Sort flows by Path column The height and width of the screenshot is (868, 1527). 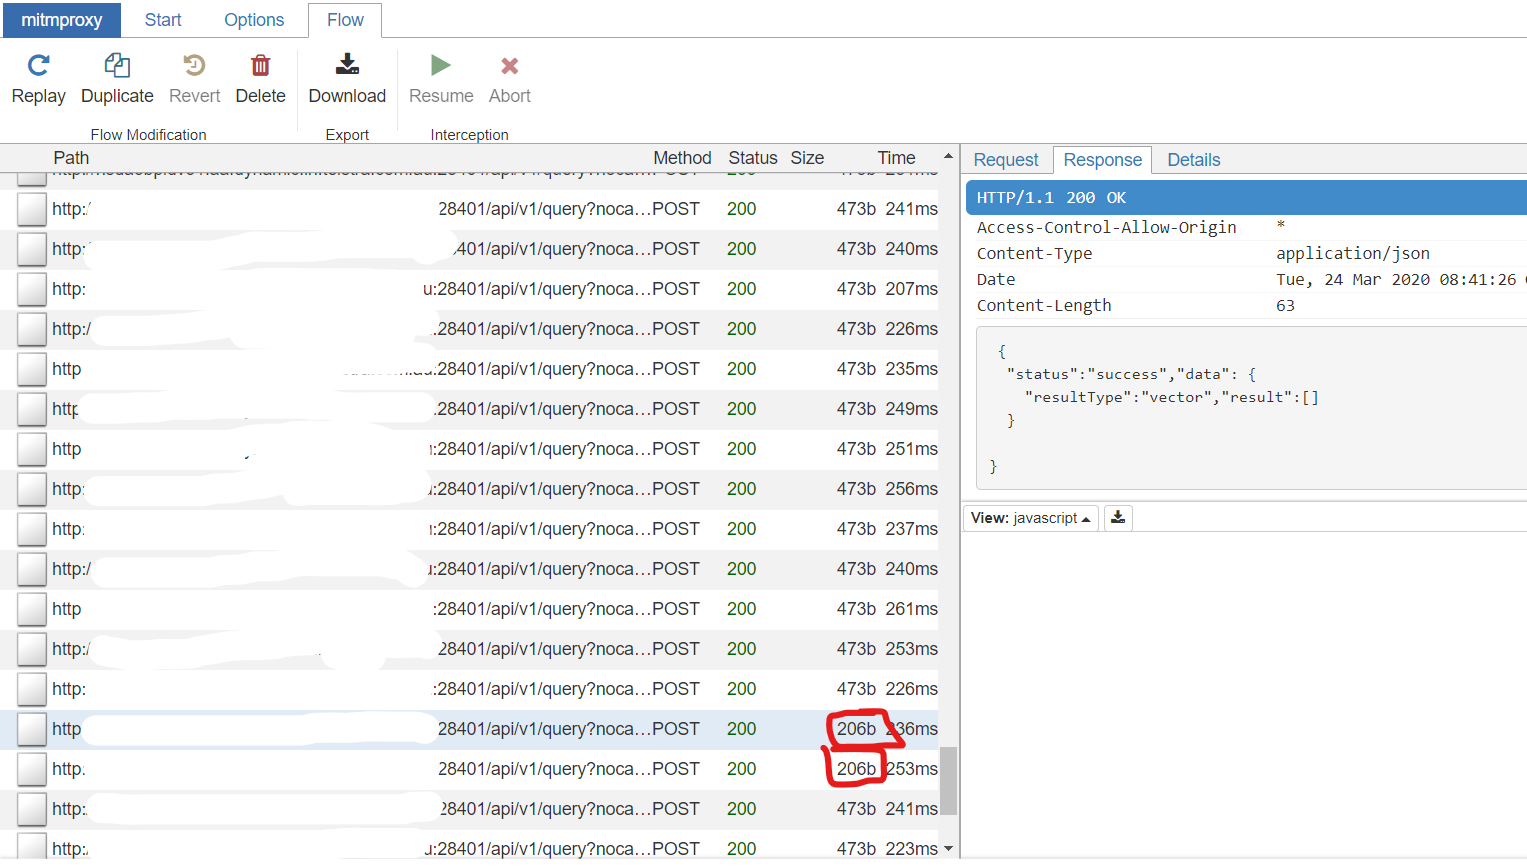click(71, 158)
